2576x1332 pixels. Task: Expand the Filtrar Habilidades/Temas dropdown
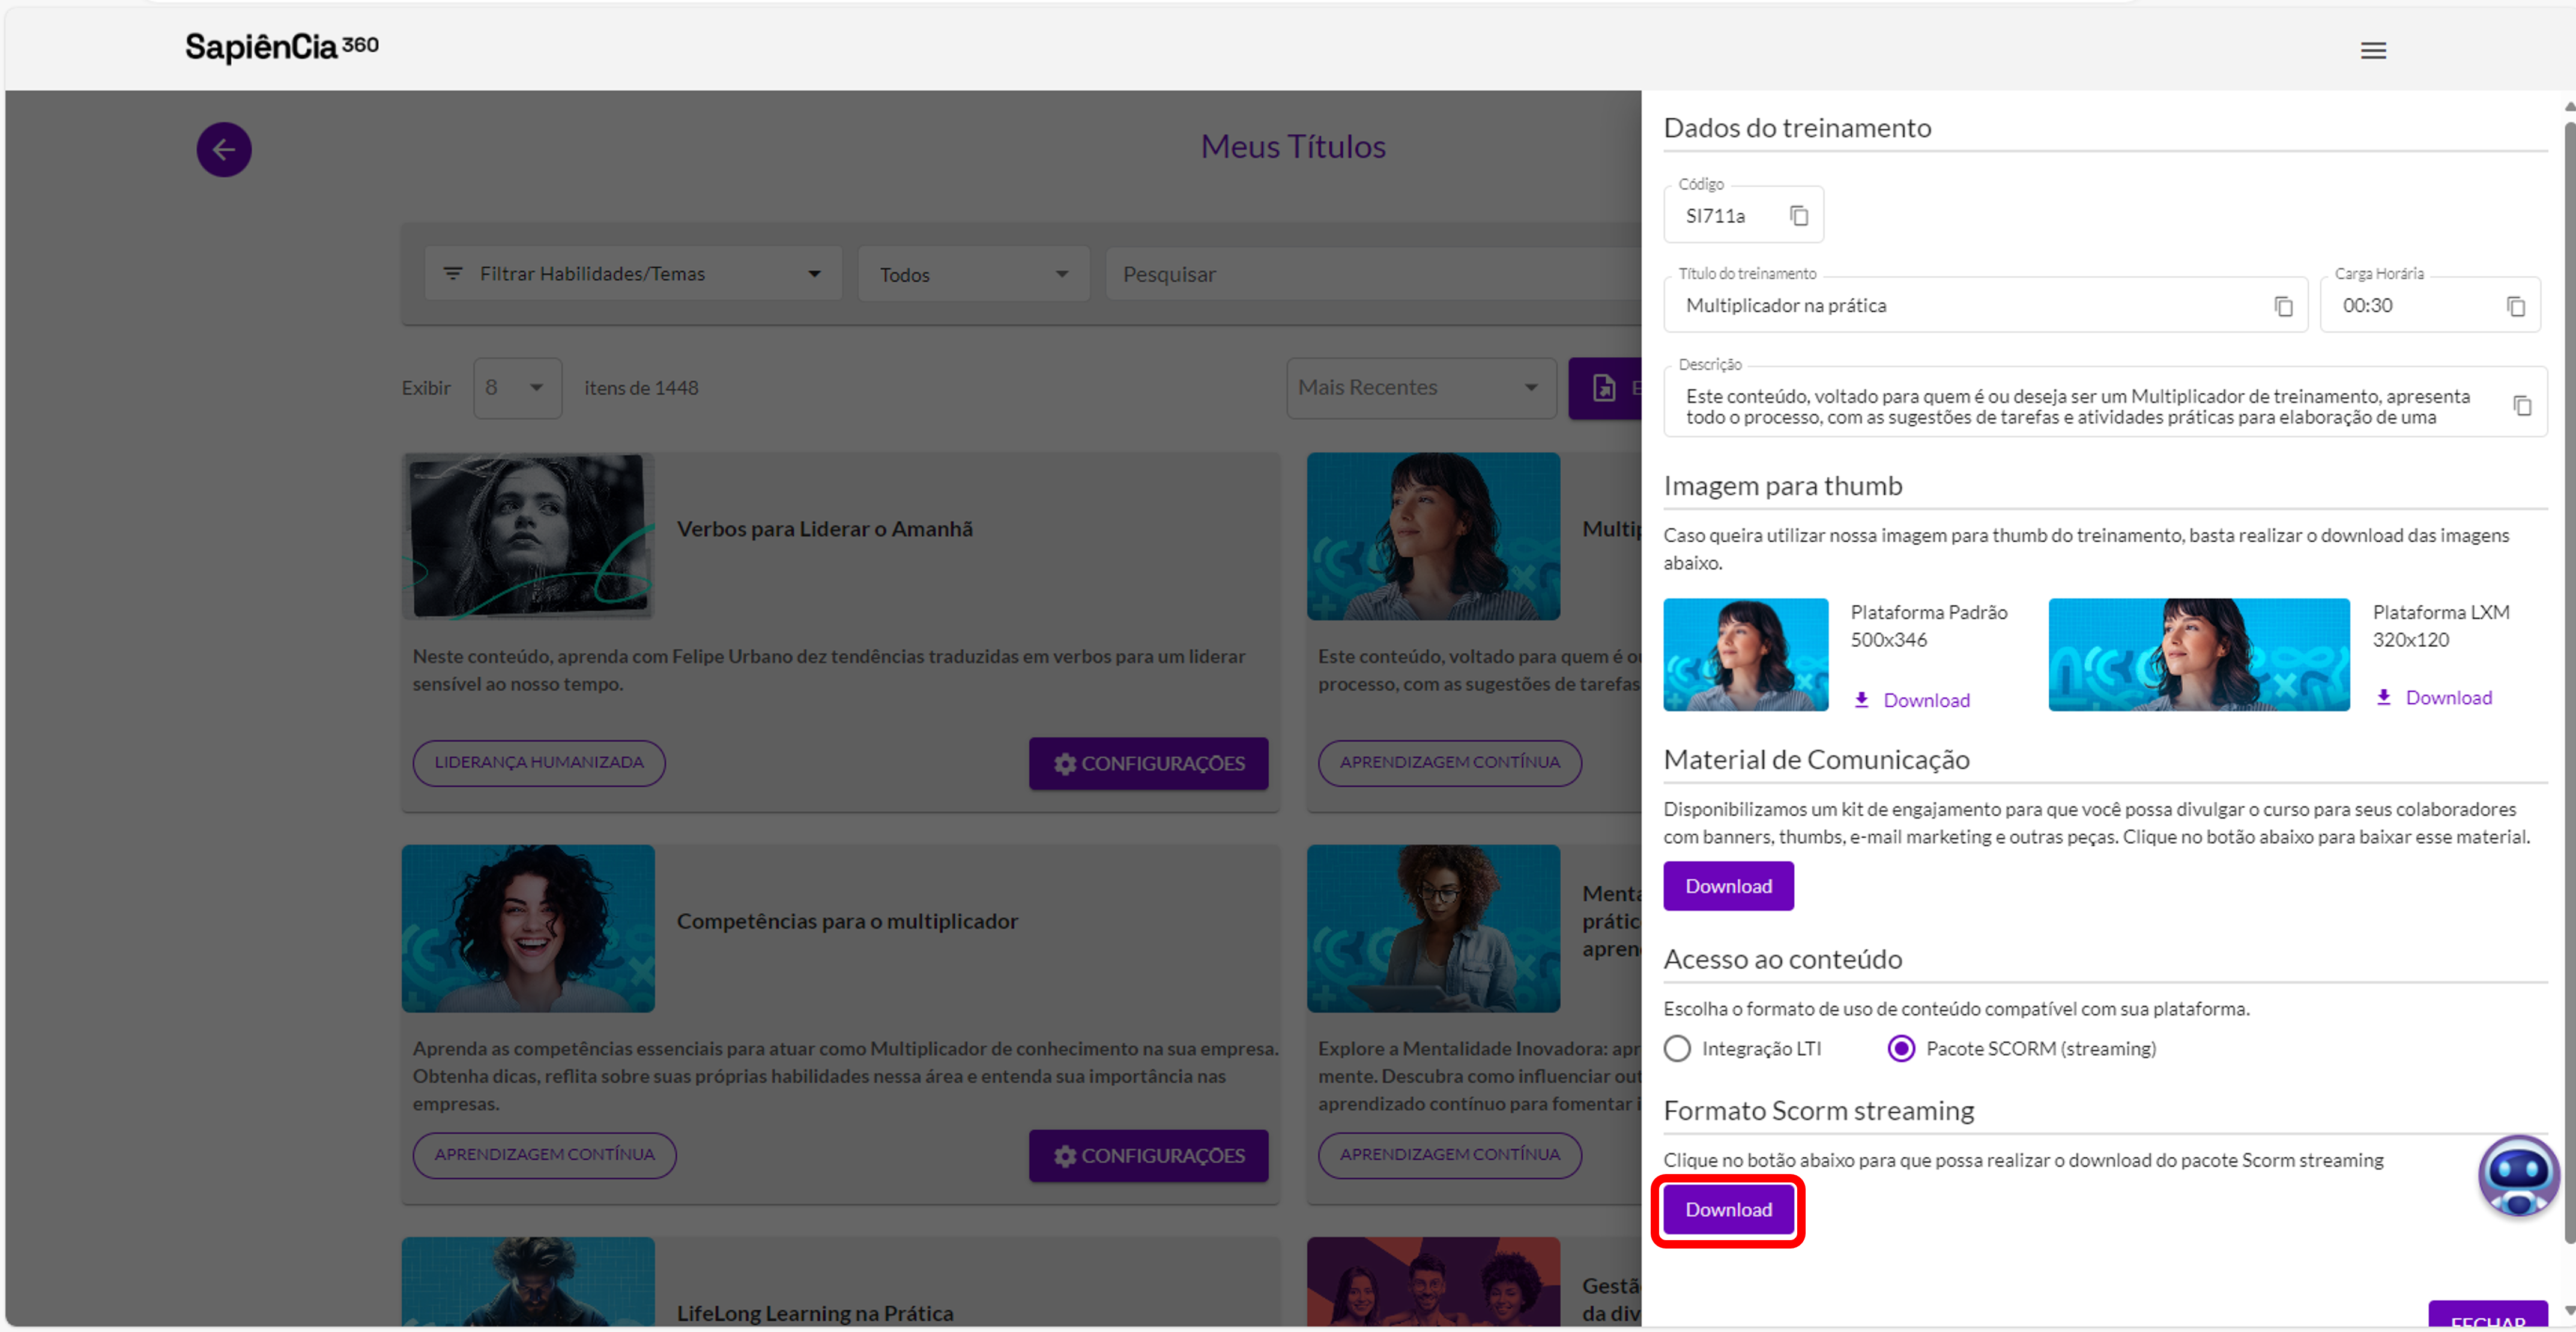coord(633,274)
